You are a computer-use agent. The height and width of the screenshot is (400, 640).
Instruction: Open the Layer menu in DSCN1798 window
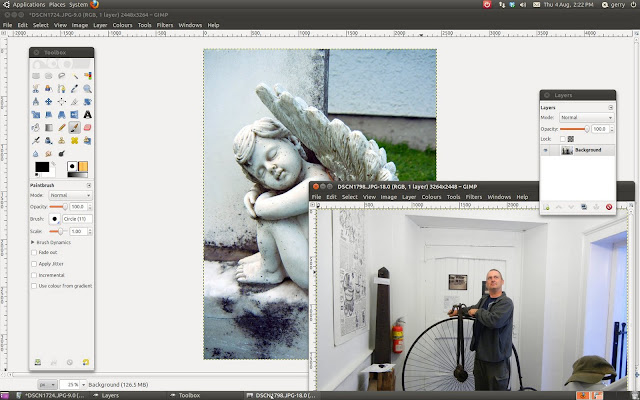click(409, 197)
